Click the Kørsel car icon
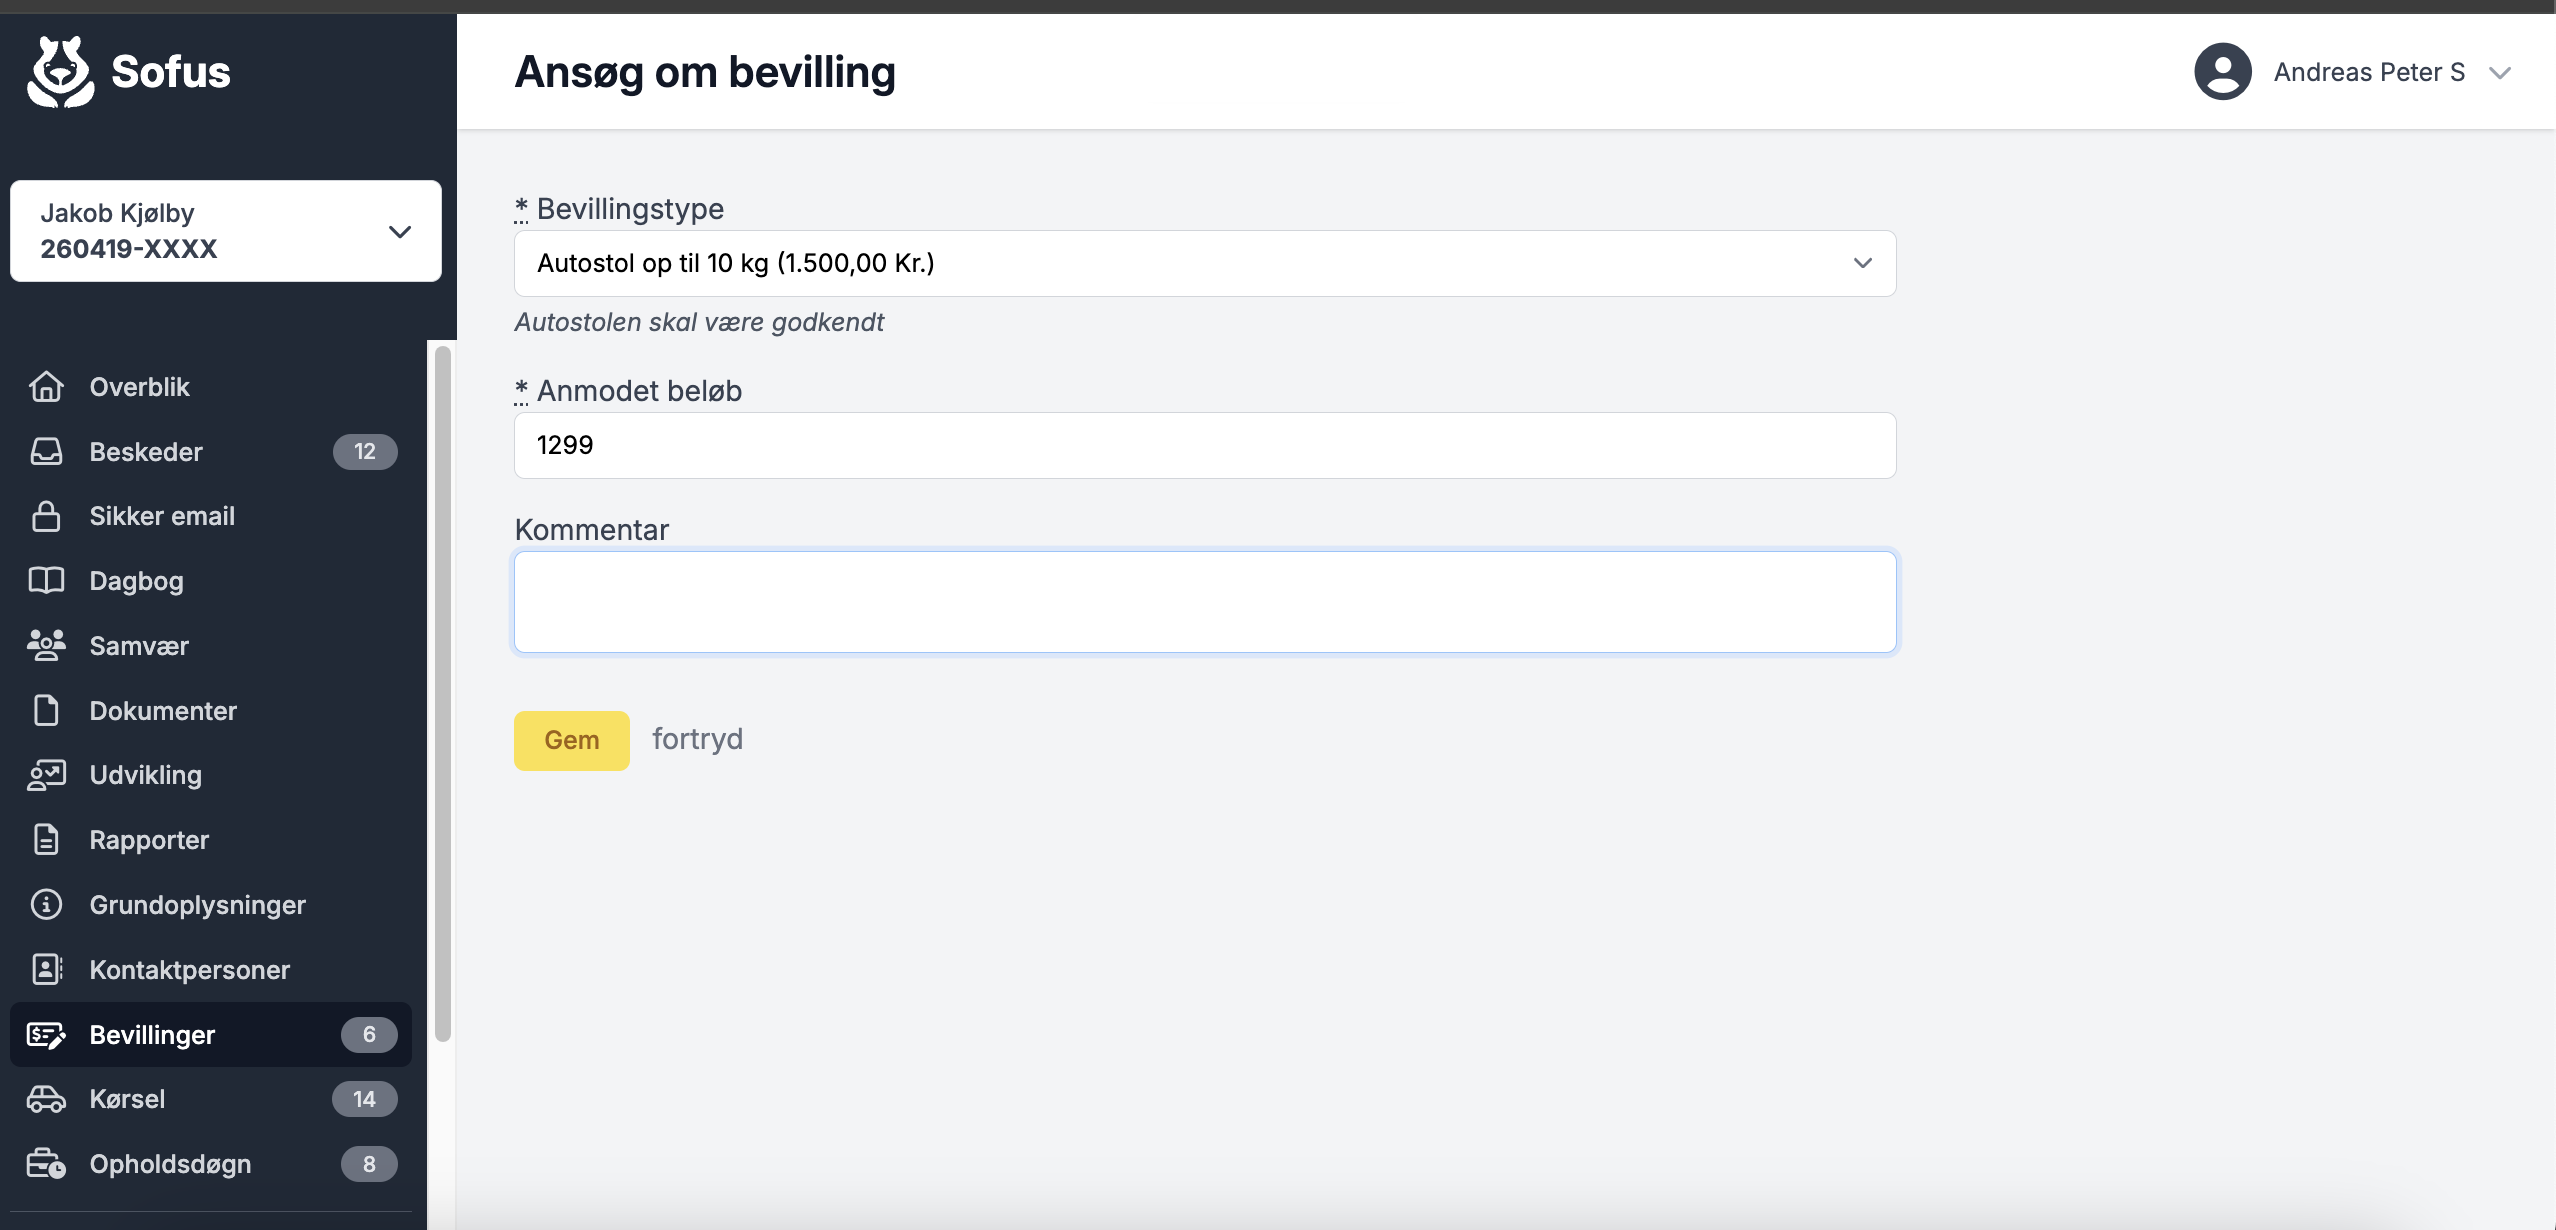This screenshot has height=1230, width=2556. coord(46,1099)
